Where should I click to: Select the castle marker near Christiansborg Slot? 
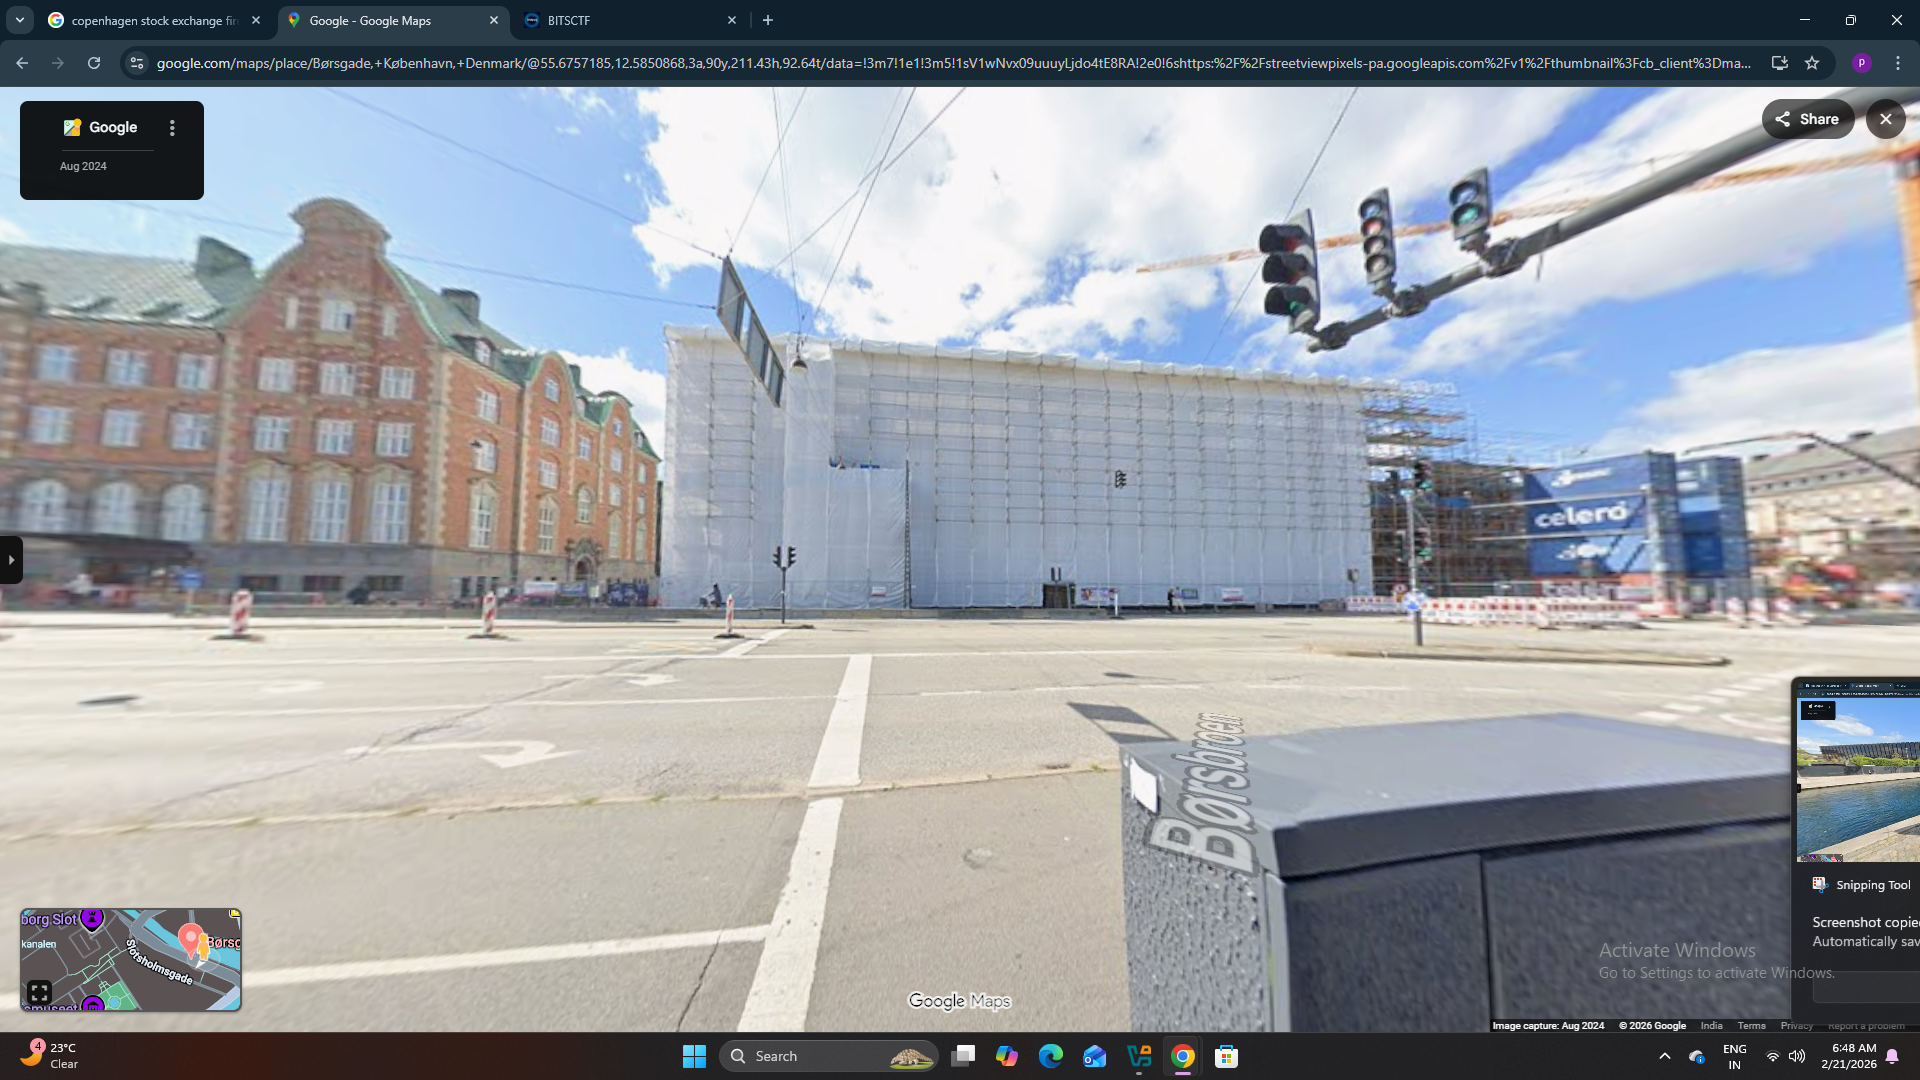point(92,919)
